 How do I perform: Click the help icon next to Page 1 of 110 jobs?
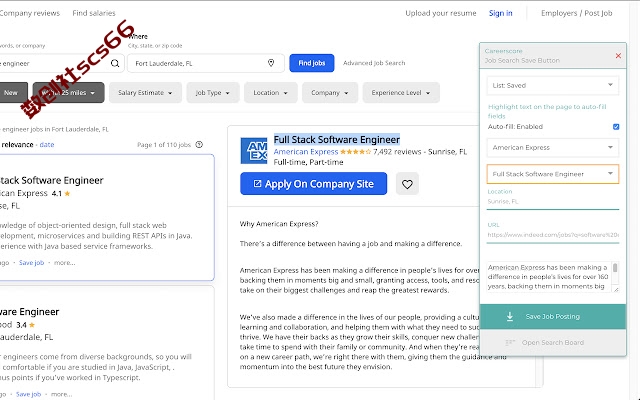click(x=199, y=144)
